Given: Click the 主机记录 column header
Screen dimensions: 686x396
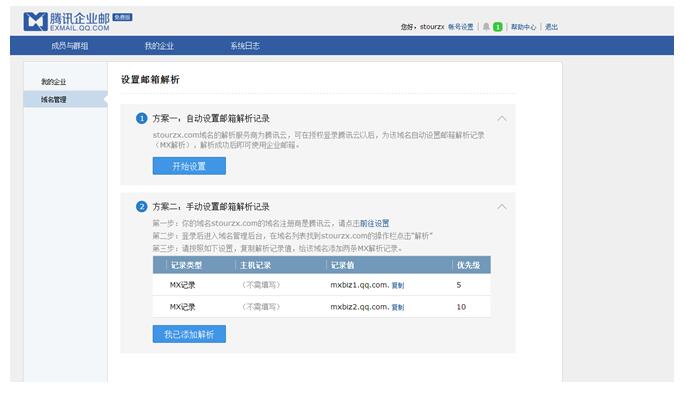Looking at the screenshot, I should tap(256, 265).
